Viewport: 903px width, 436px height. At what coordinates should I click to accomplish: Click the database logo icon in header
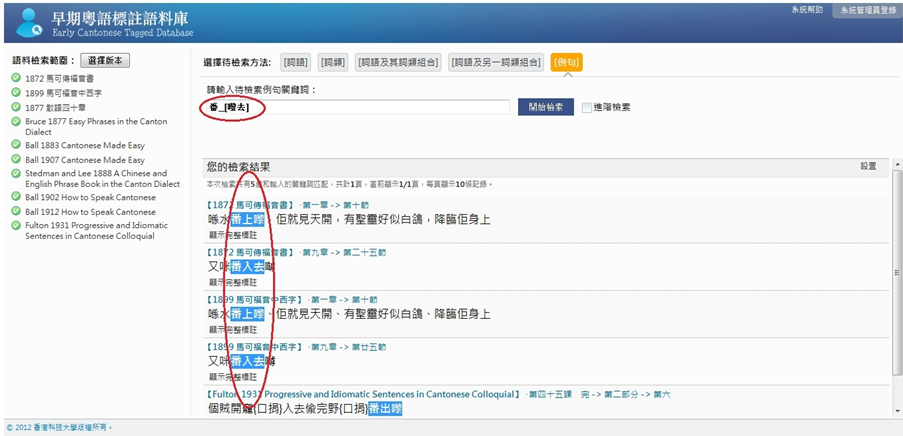(x=28, y=20)
